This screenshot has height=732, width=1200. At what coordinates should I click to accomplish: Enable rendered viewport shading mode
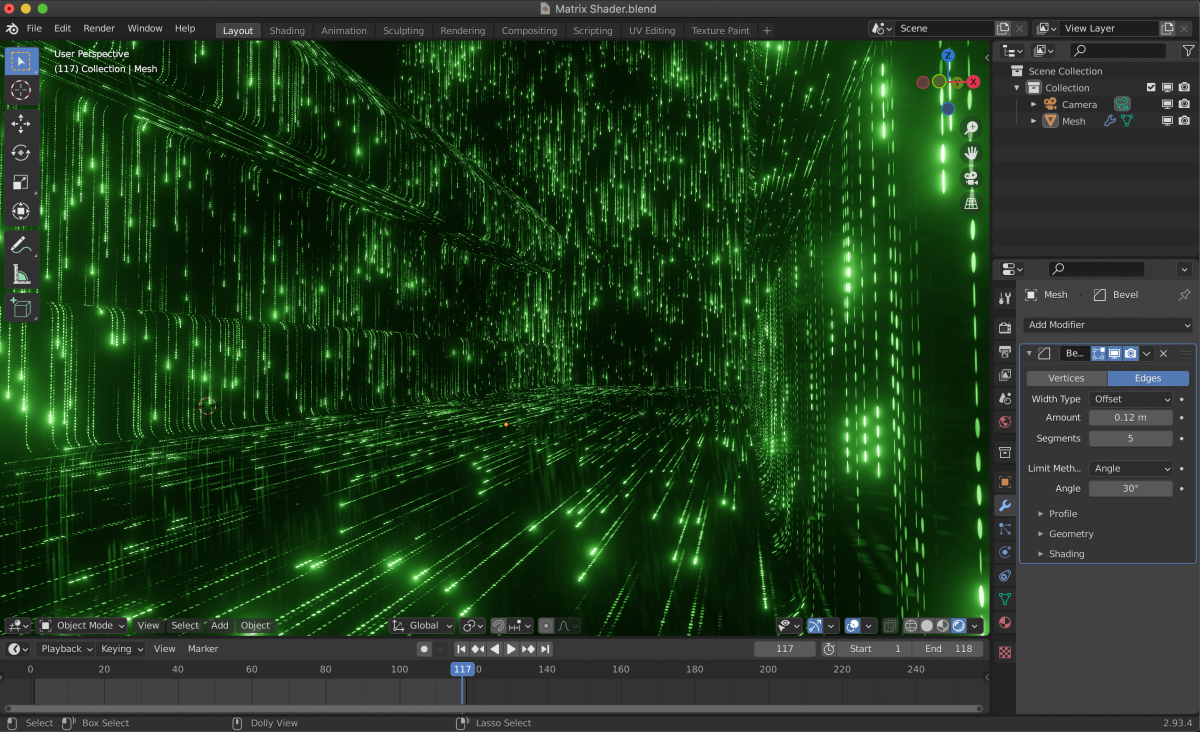click(959, 626)
